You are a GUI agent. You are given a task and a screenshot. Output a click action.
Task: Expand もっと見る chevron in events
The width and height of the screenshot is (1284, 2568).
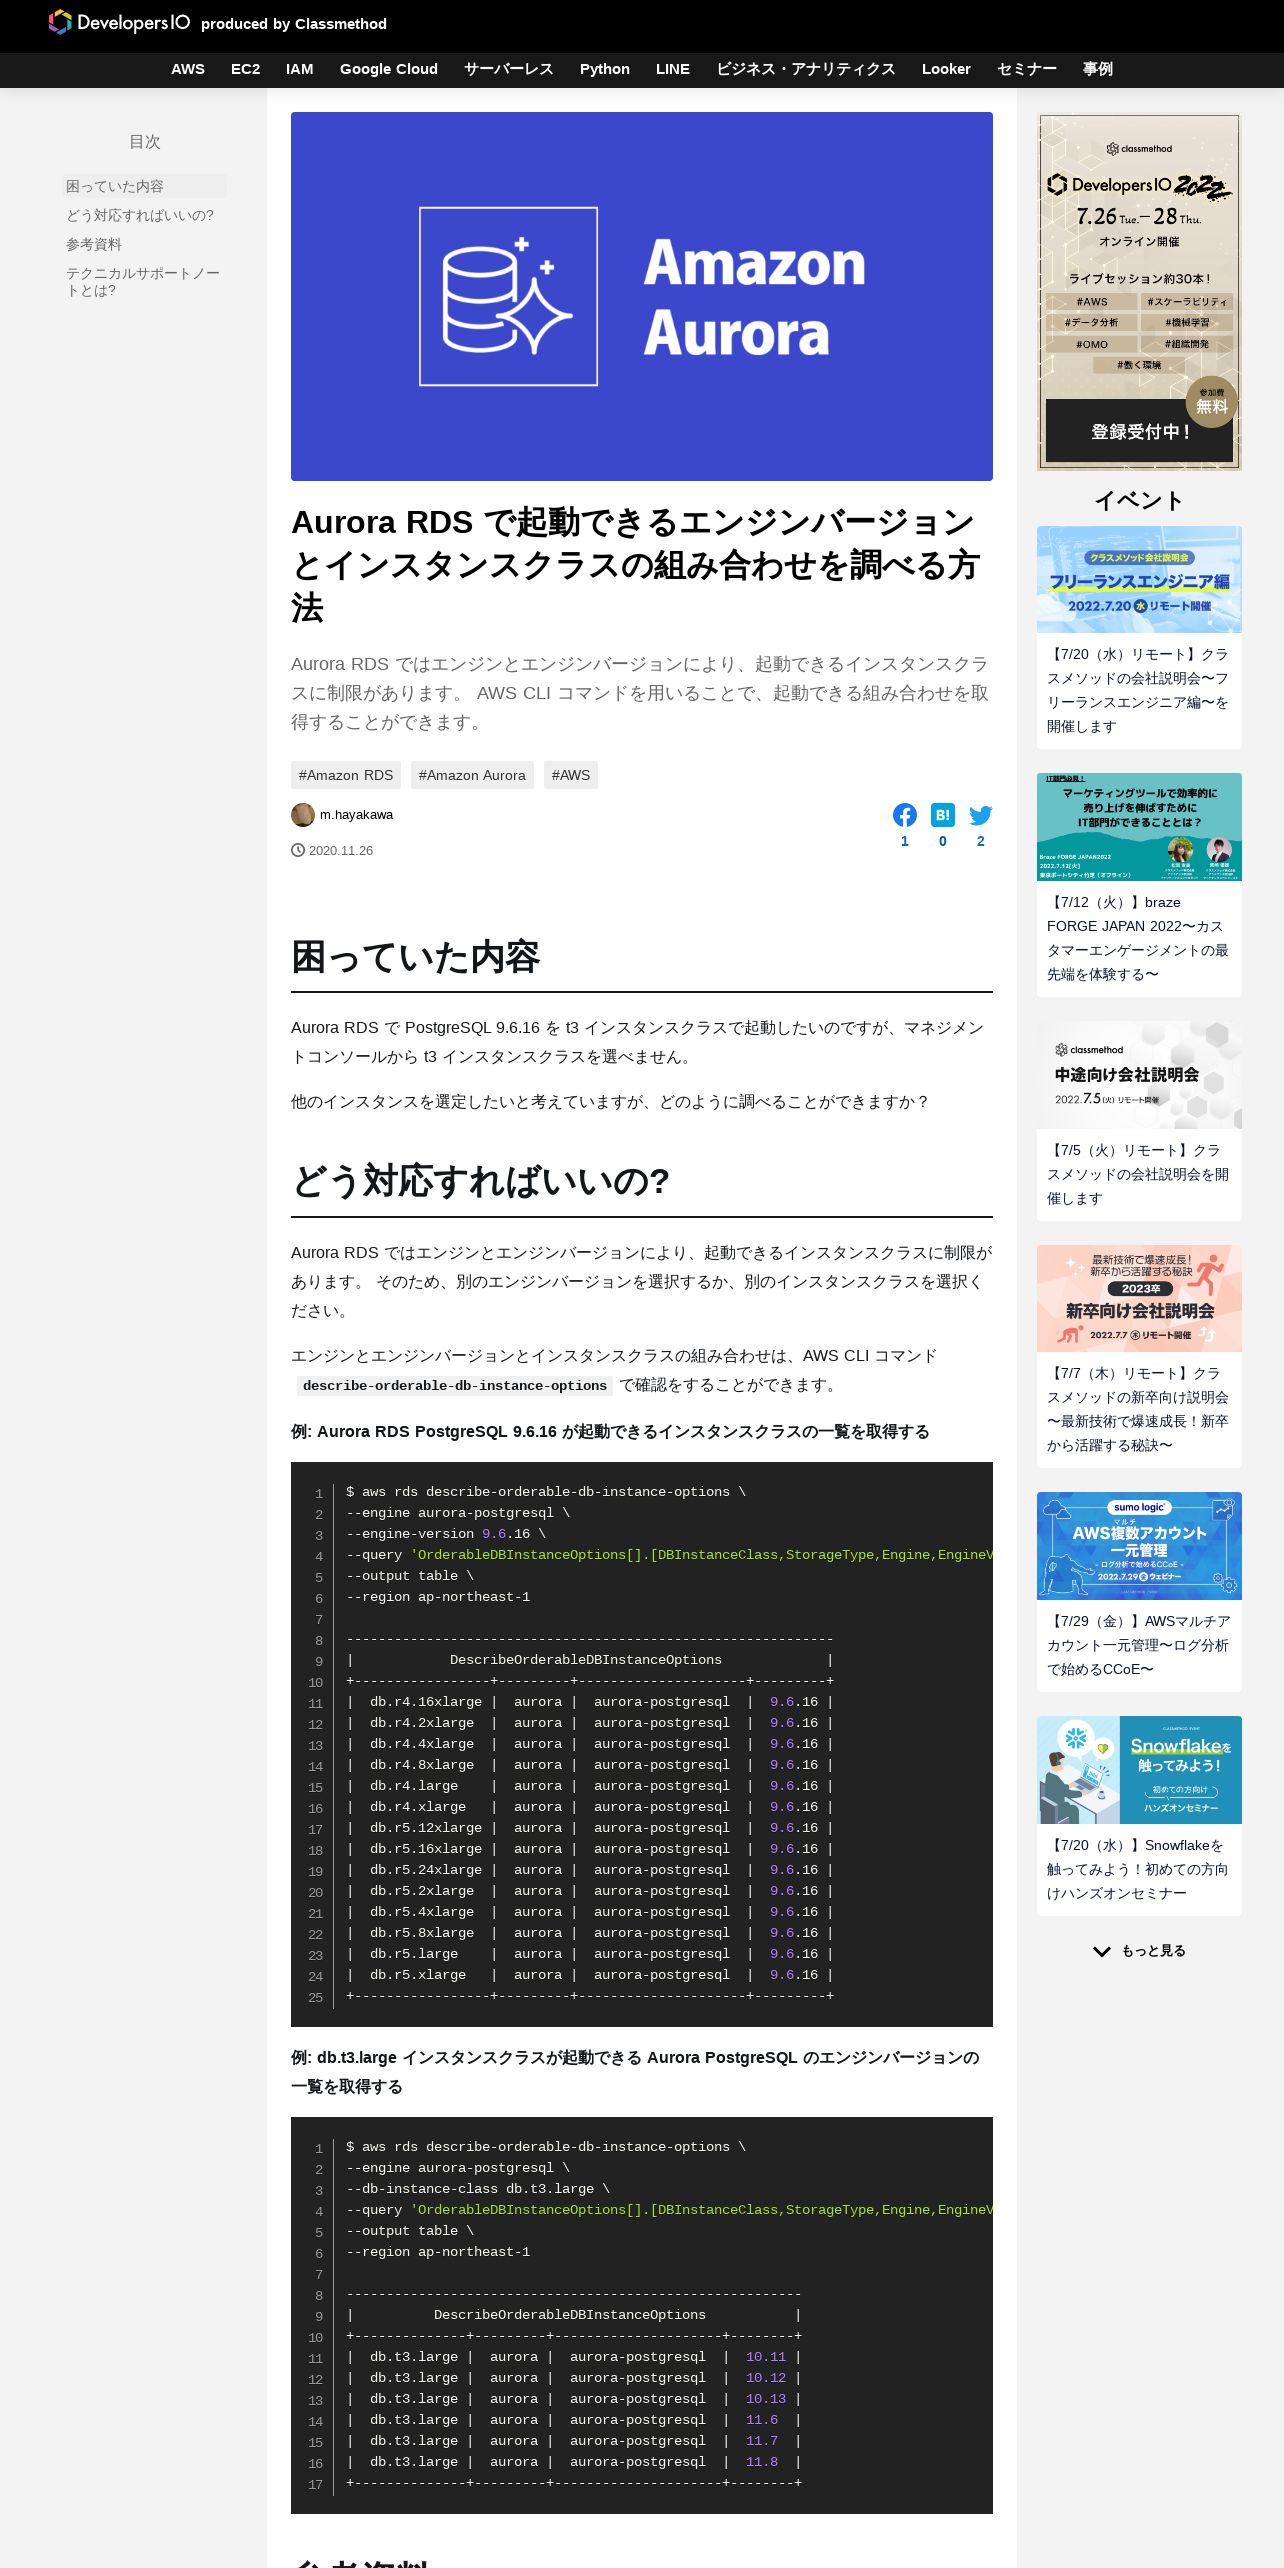click(1102, 1951)
